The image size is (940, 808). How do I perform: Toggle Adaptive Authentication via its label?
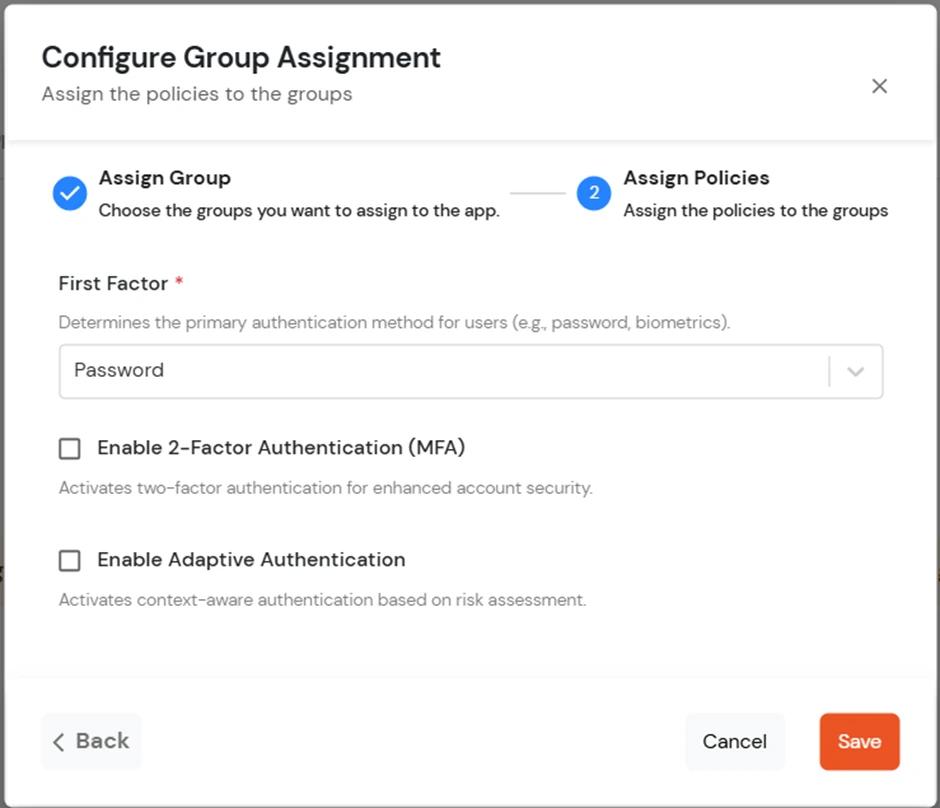(x=250, y=560)
